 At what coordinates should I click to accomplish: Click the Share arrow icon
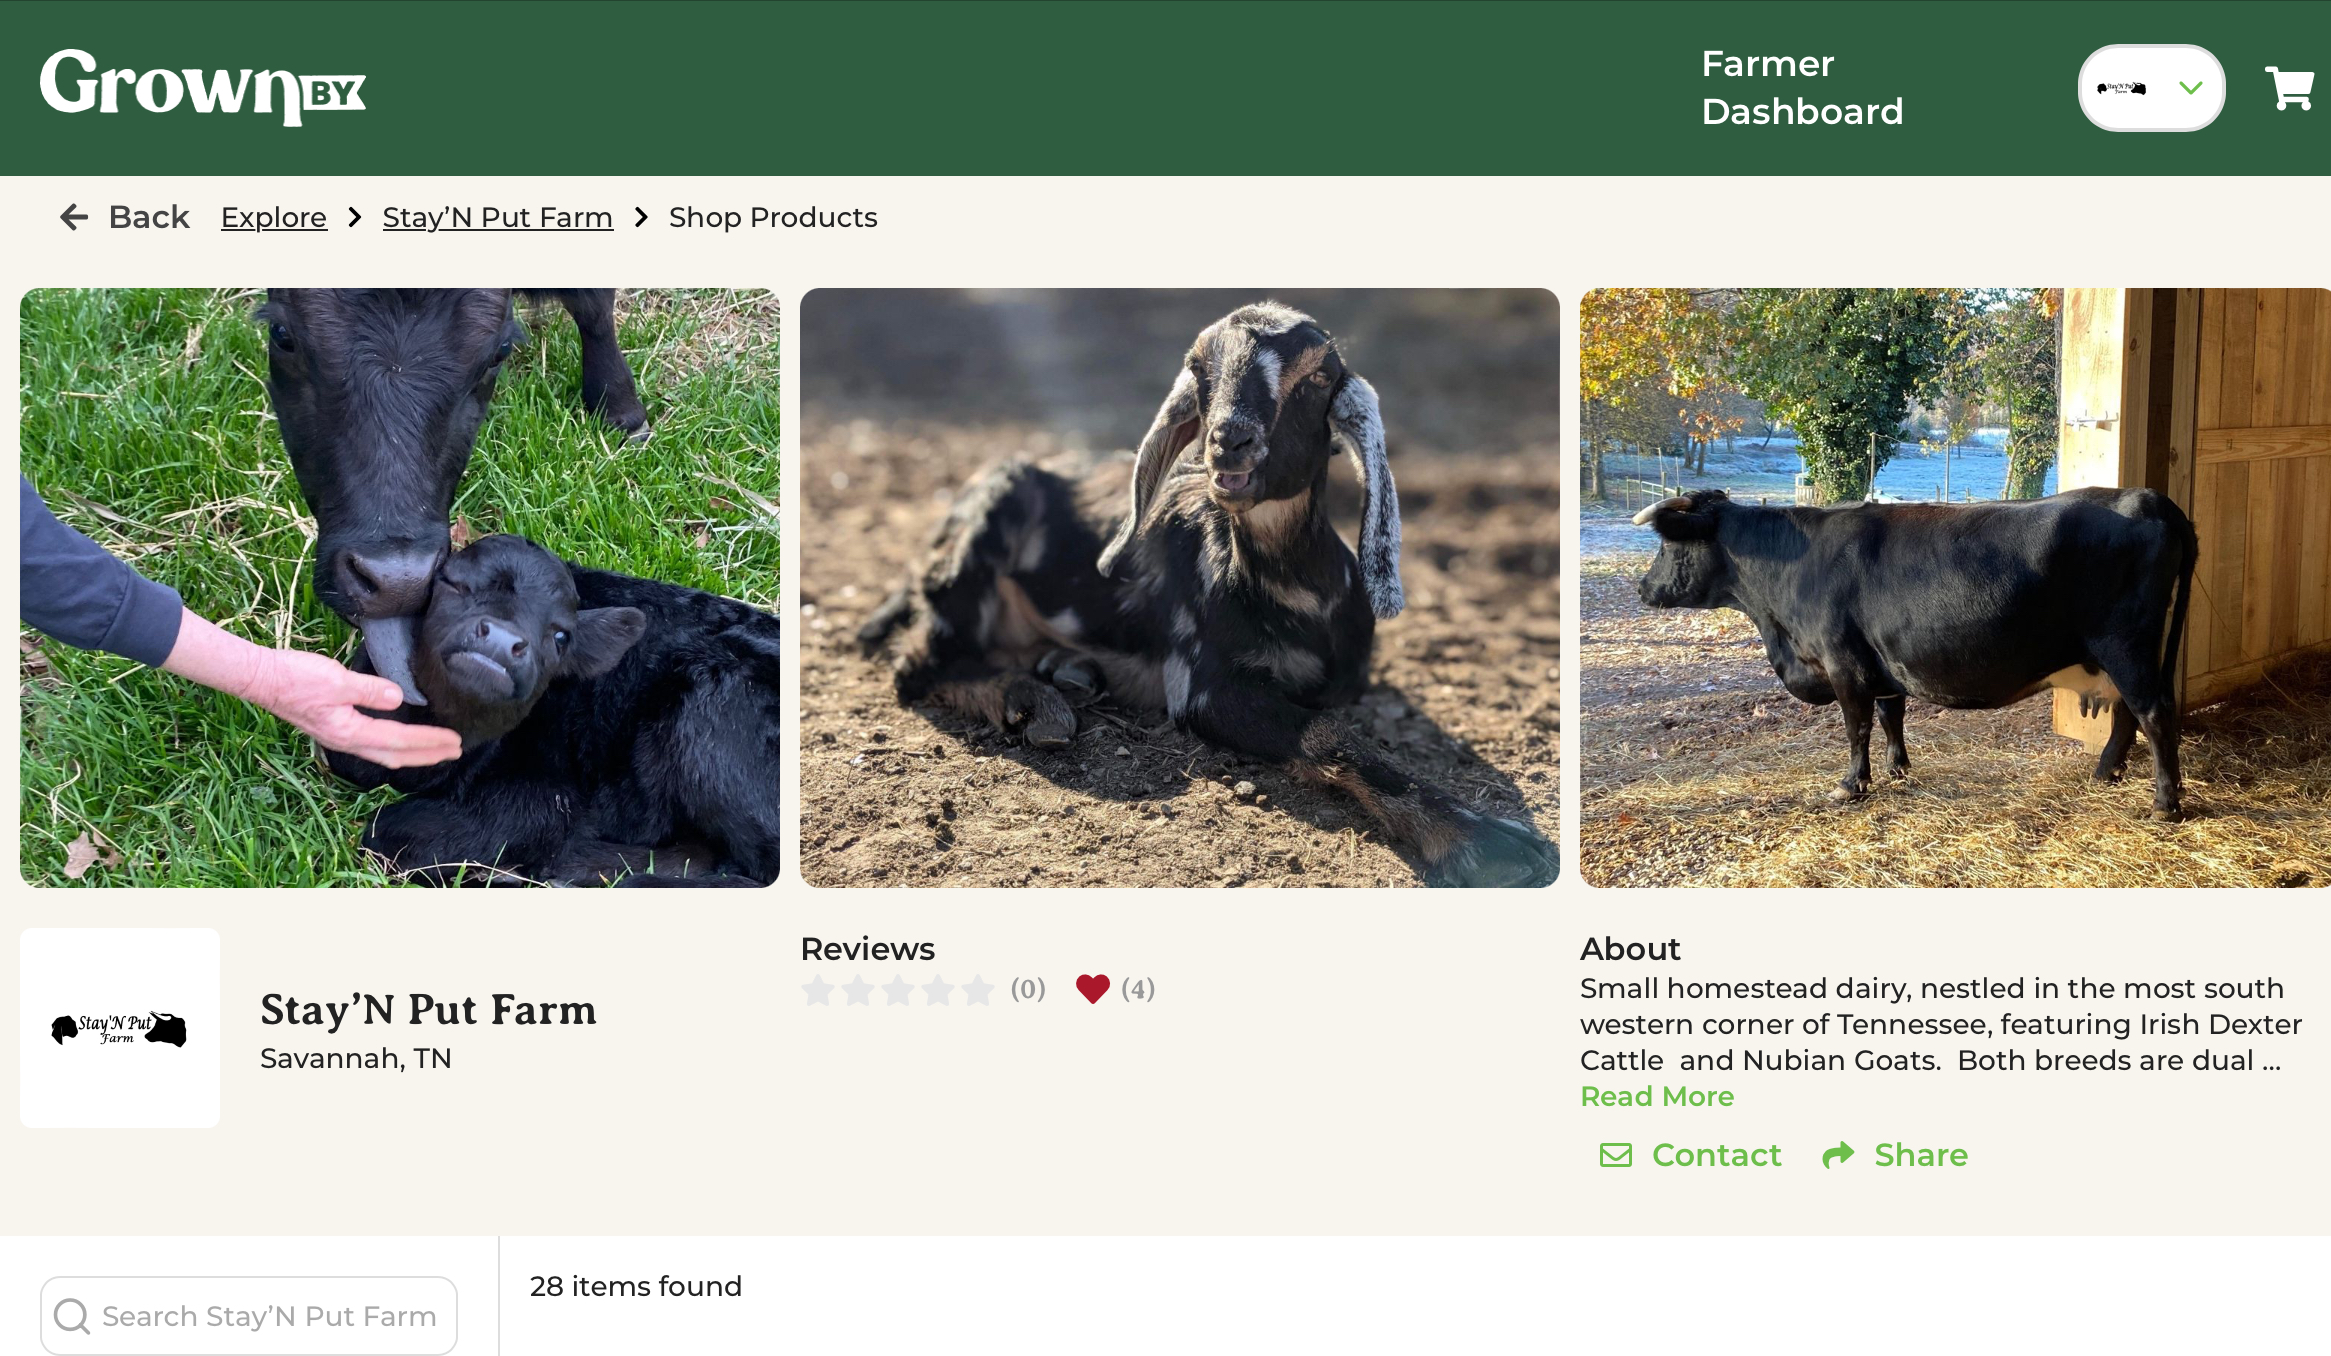tap(1838, 1155)
